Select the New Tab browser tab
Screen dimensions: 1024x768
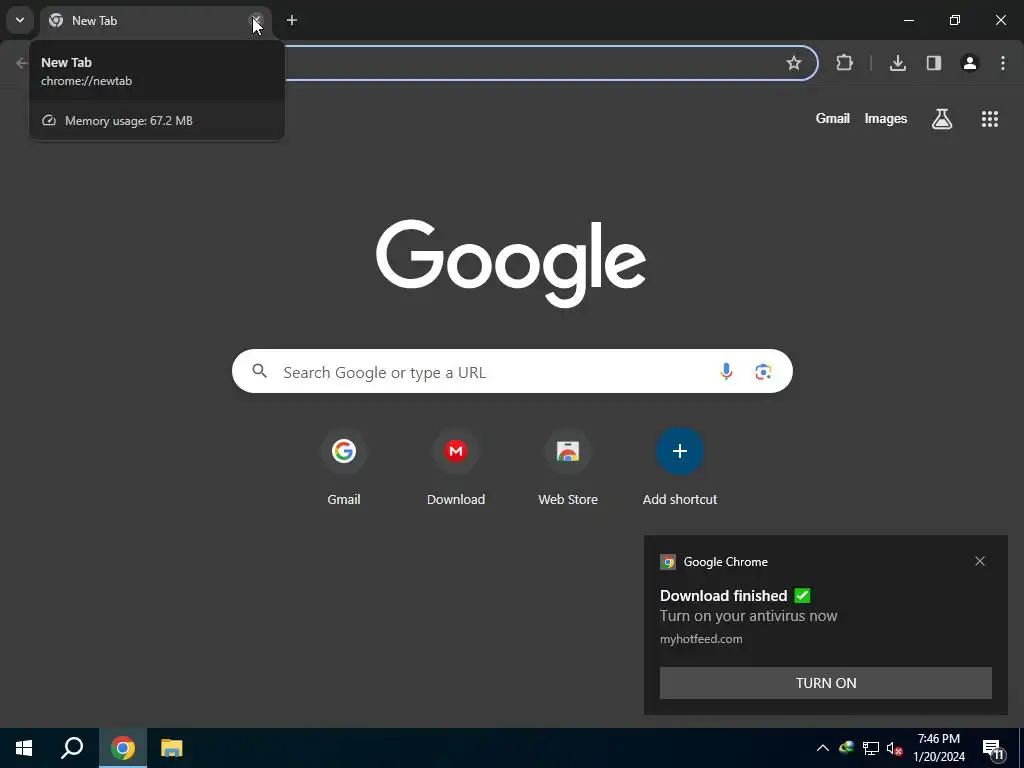(x=156, y=21)
